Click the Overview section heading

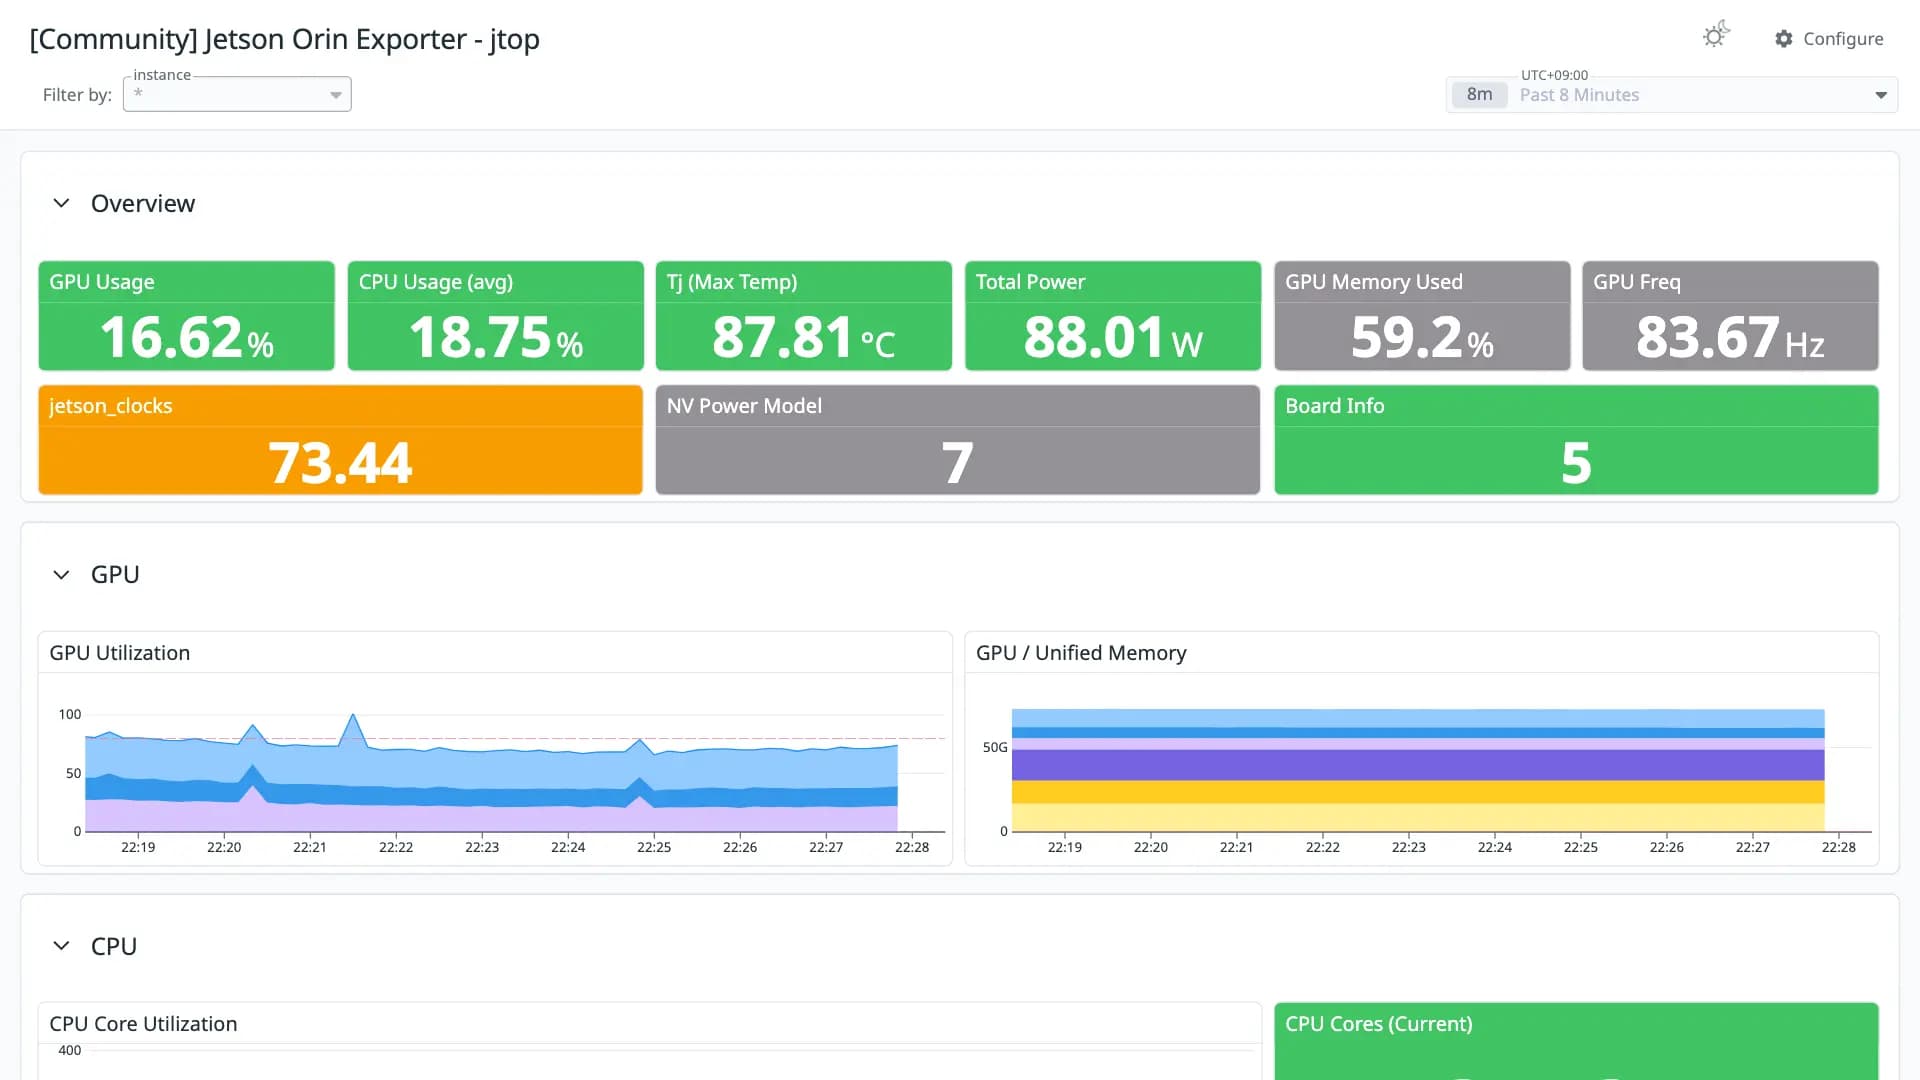tap(143, 203)
